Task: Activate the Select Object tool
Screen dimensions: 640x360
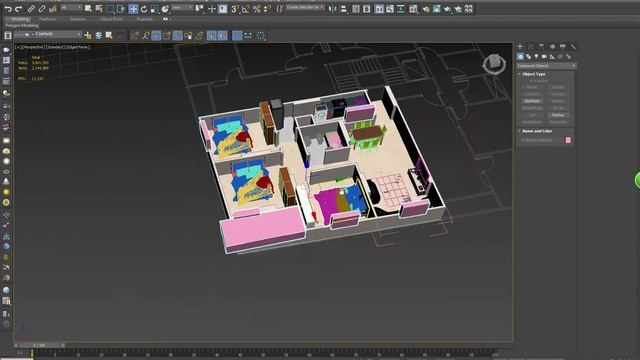Action: coord(88,9)
